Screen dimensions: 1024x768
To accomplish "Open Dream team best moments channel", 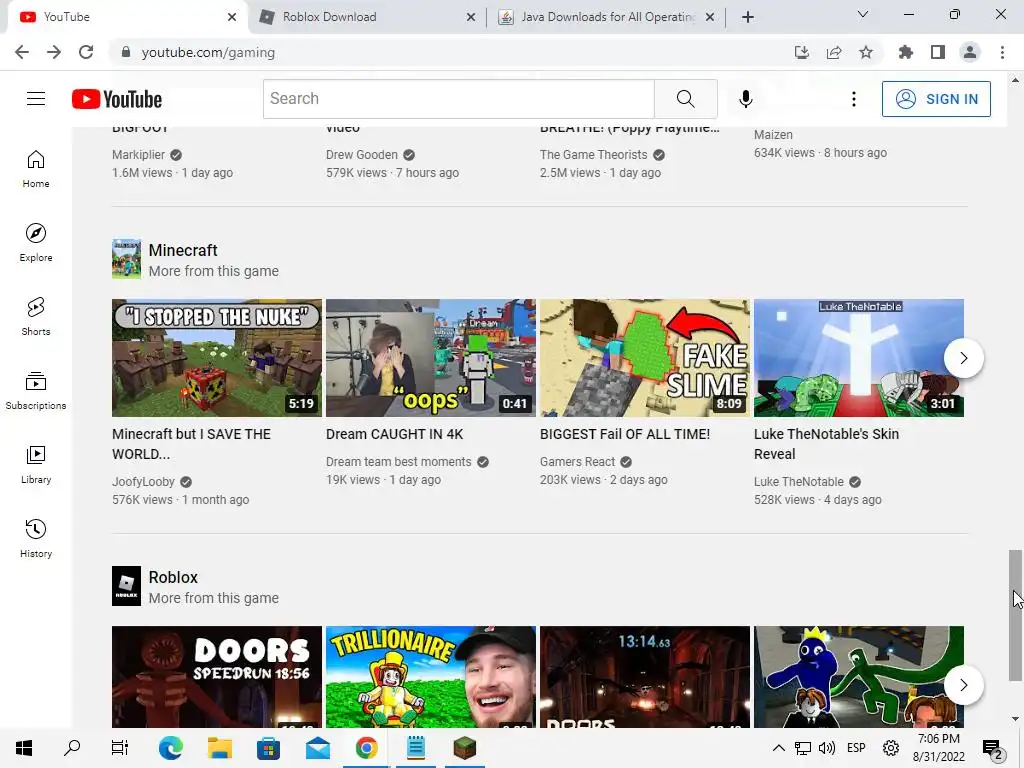I will (398, 462).
